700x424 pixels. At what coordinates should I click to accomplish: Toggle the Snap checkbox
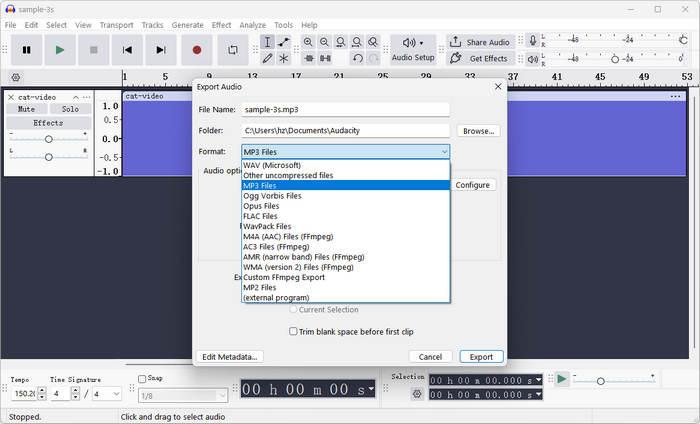pyautogui.click(x=142, y=378)
